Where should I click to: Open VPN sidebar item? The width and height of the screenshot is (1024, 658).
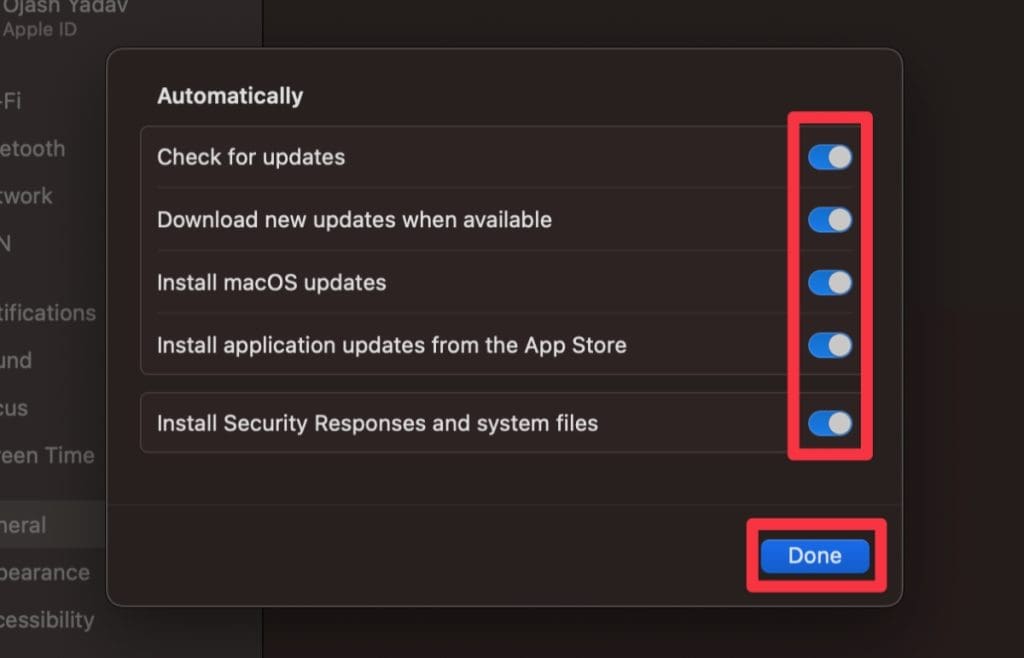pyautogui.click(x=6, y=243)
